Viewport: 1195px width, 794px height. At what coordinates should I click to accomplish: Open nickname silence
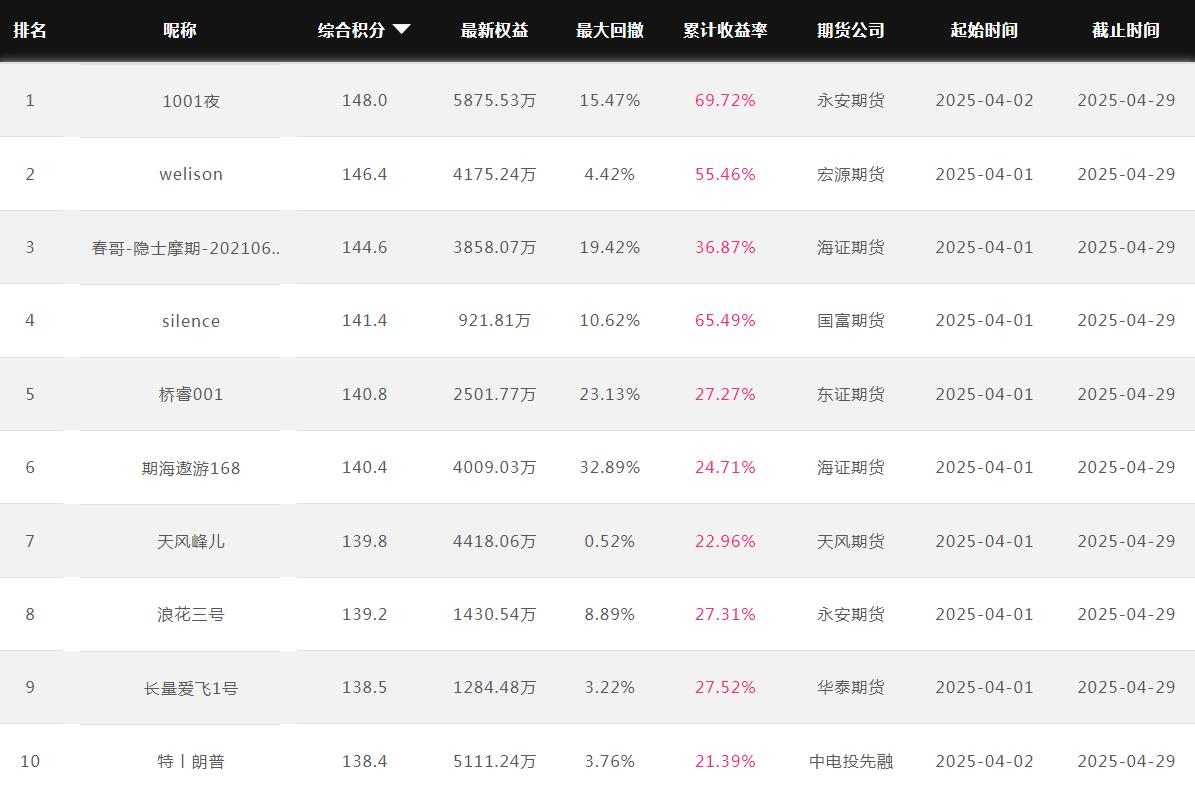click(191, 321)
